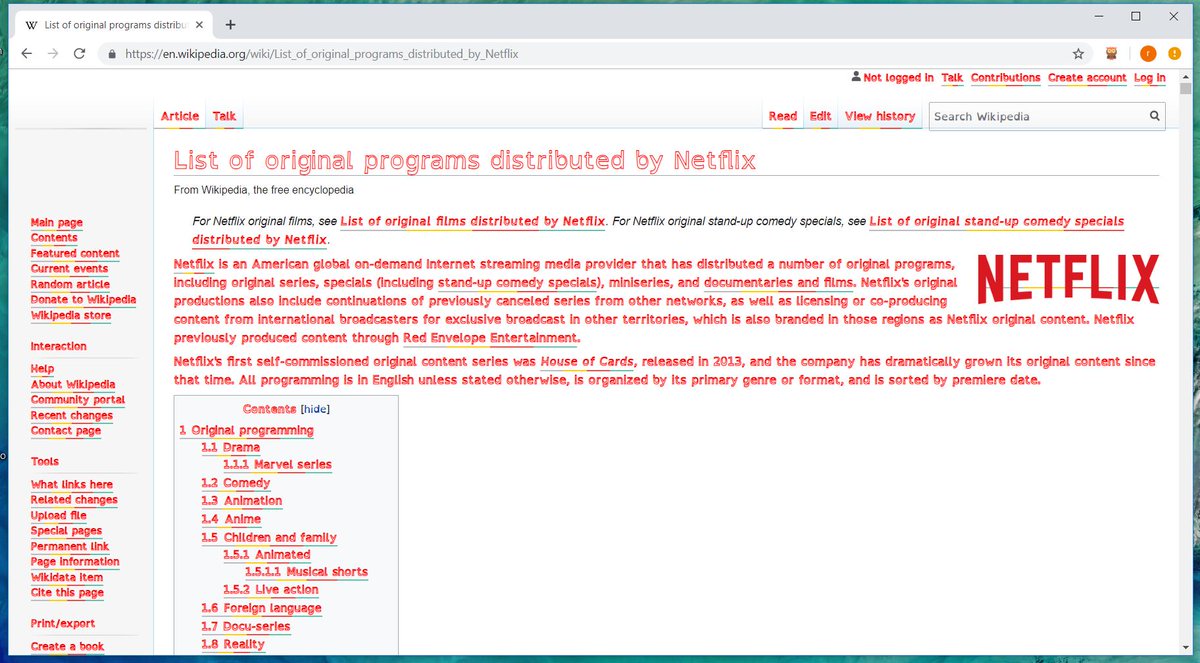Viewport: 1200px width, 663px height.
Task: Click the Not logged in user icon
Action: click(855, 77)
